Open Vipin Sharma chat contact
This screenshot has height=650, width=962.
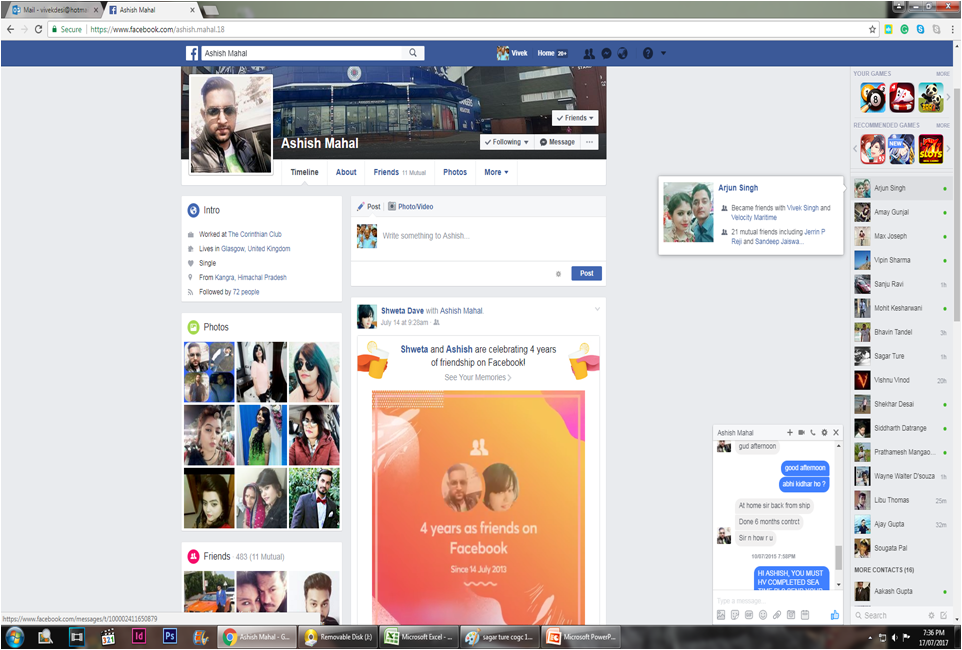pyautogui.click(x=901, y=260)
